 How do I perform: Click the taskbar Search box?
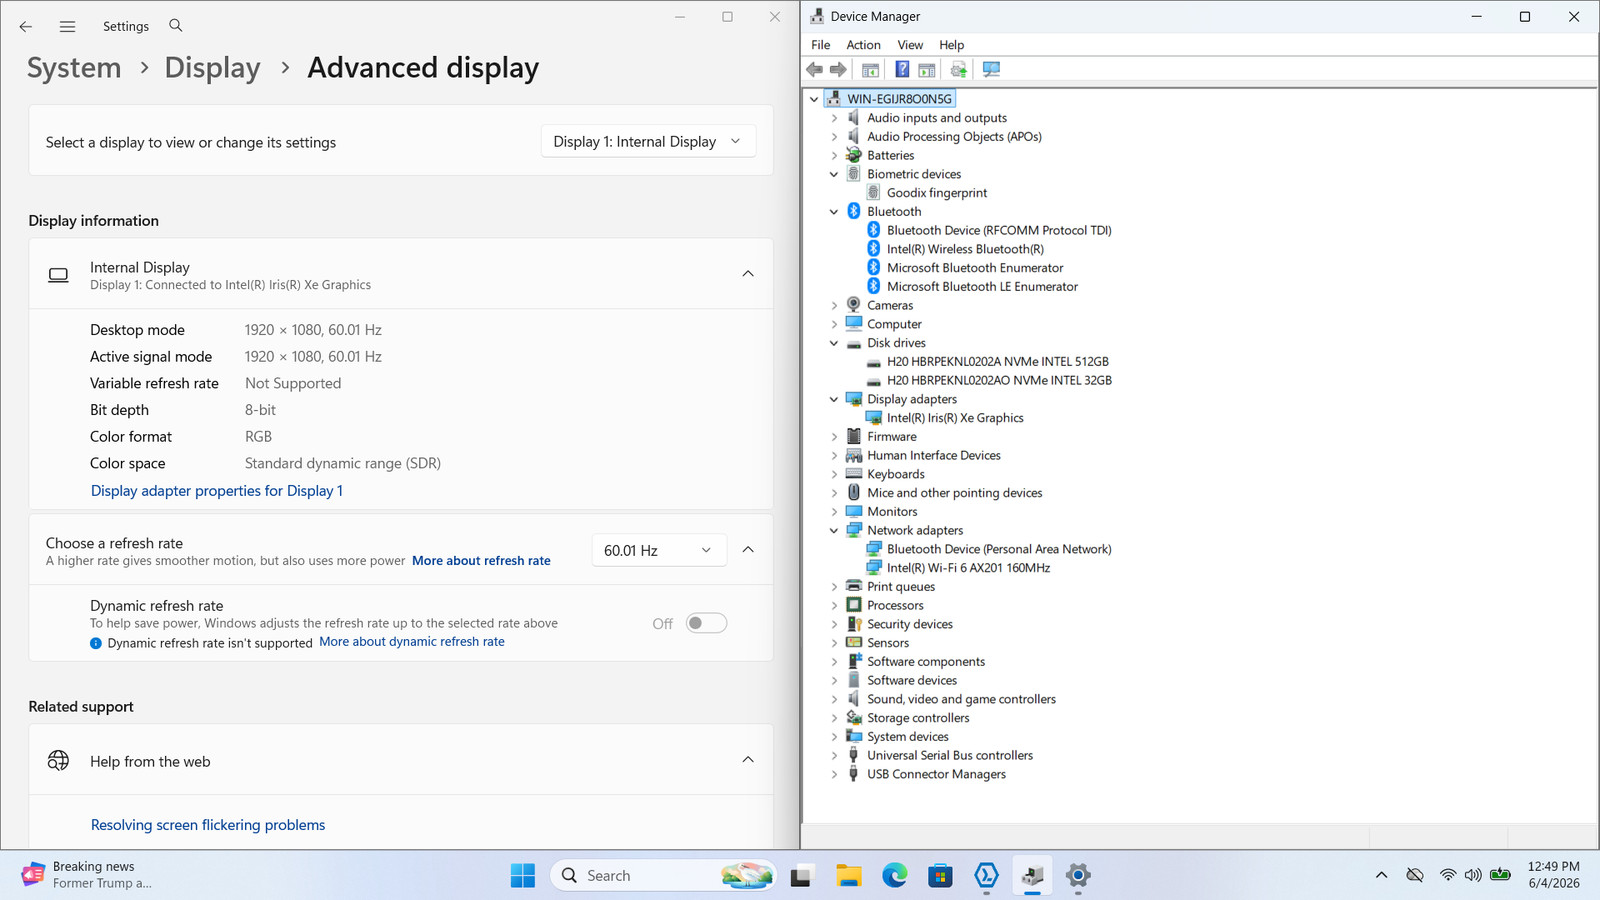[663, 876]
